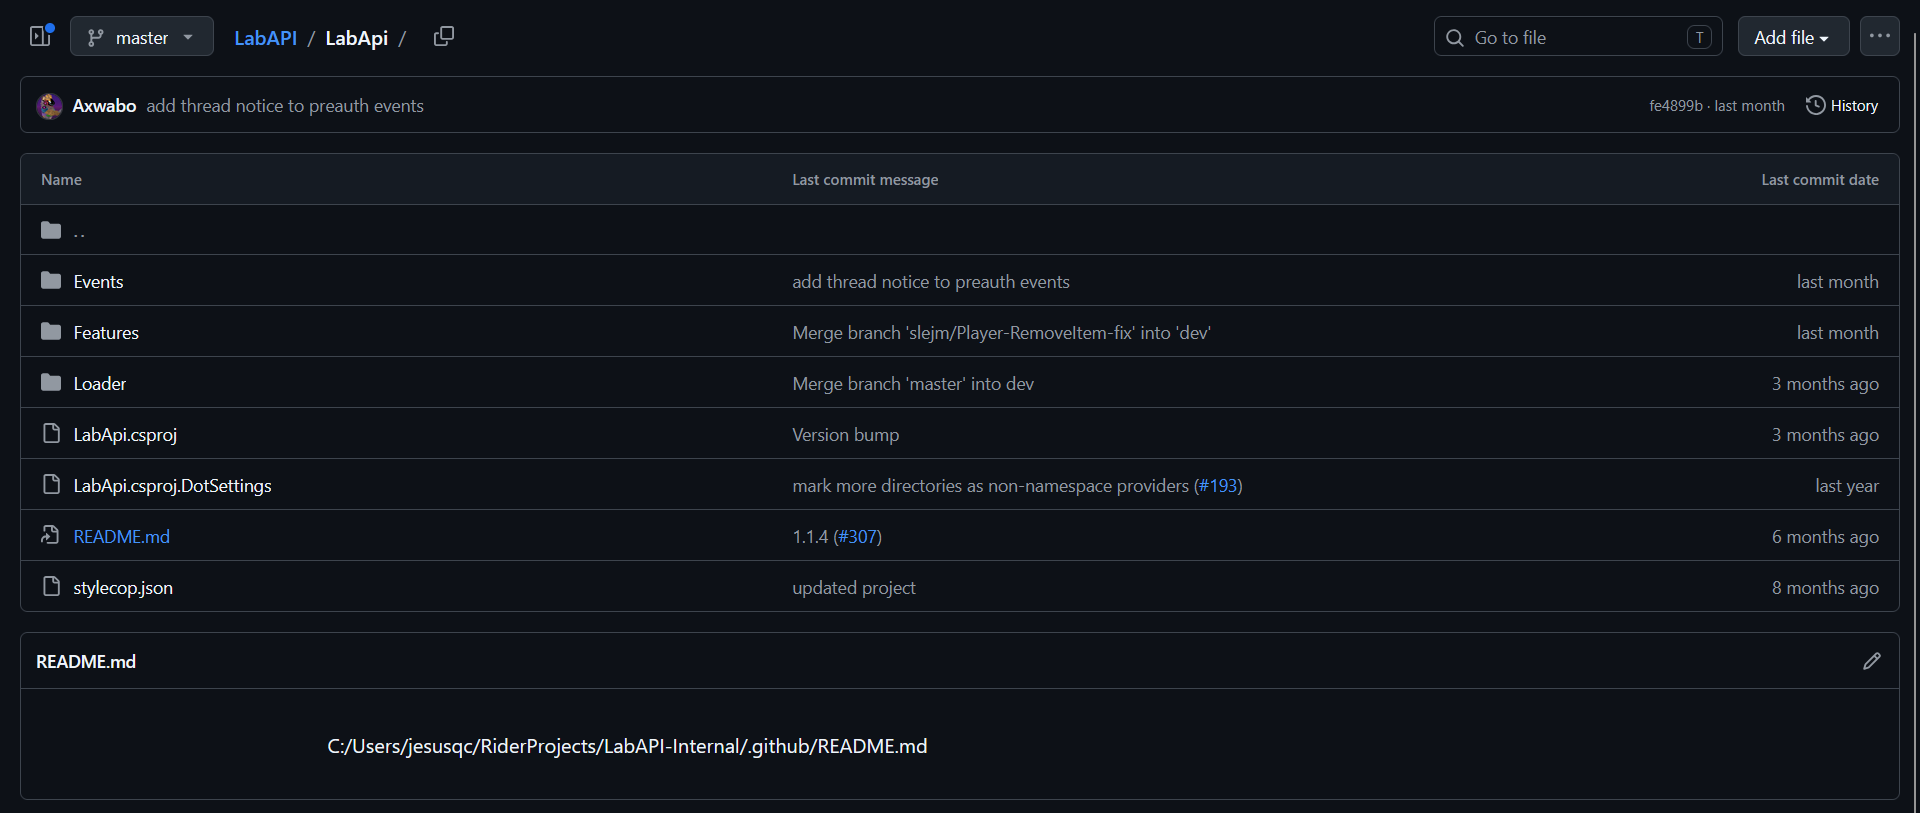Open the Loader folder
Image resolution: width=1920 pixels, height=813 pixels.
click(100, 384)
